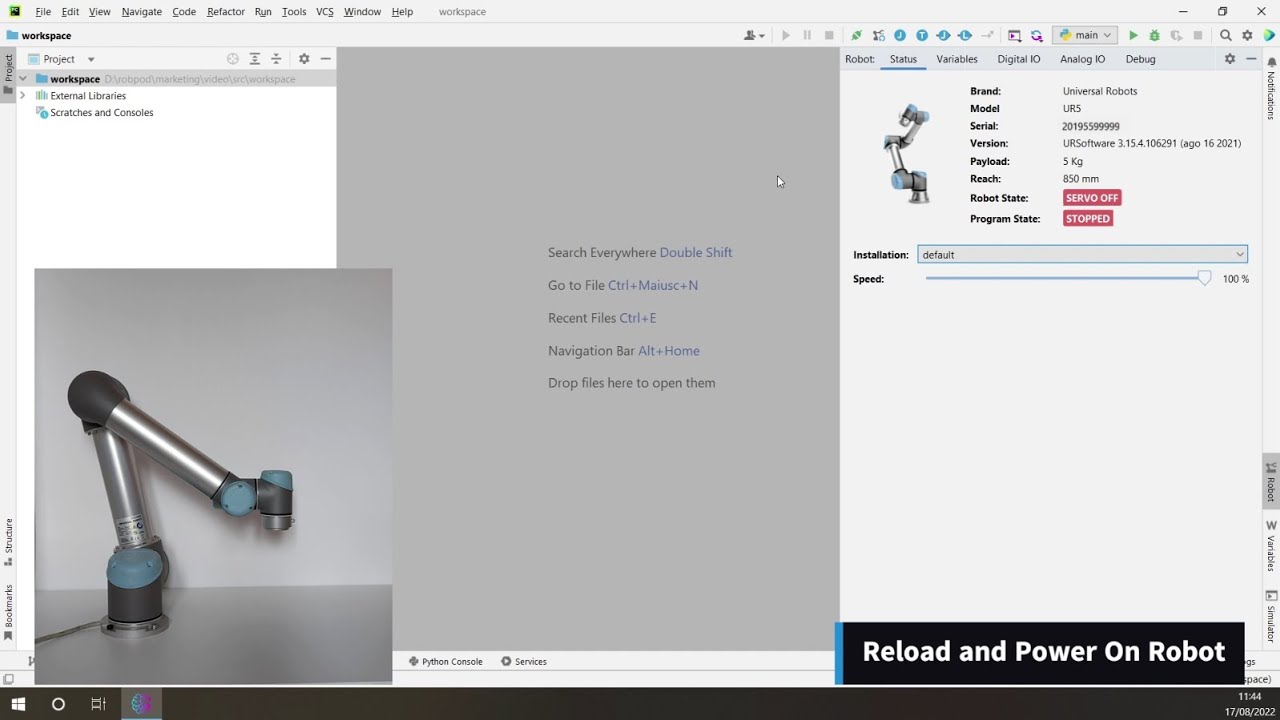Click the STOPPED program state badge
Screen dimensions: 1280x720
(x=1088, y=218)
